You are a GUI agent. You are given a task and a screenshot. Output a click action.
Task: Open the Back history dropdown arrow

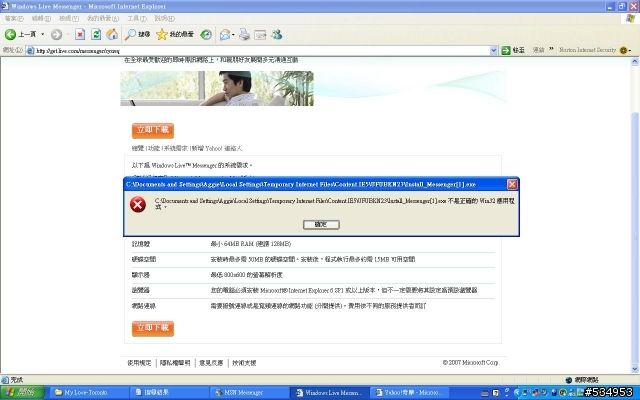(42, 34)
